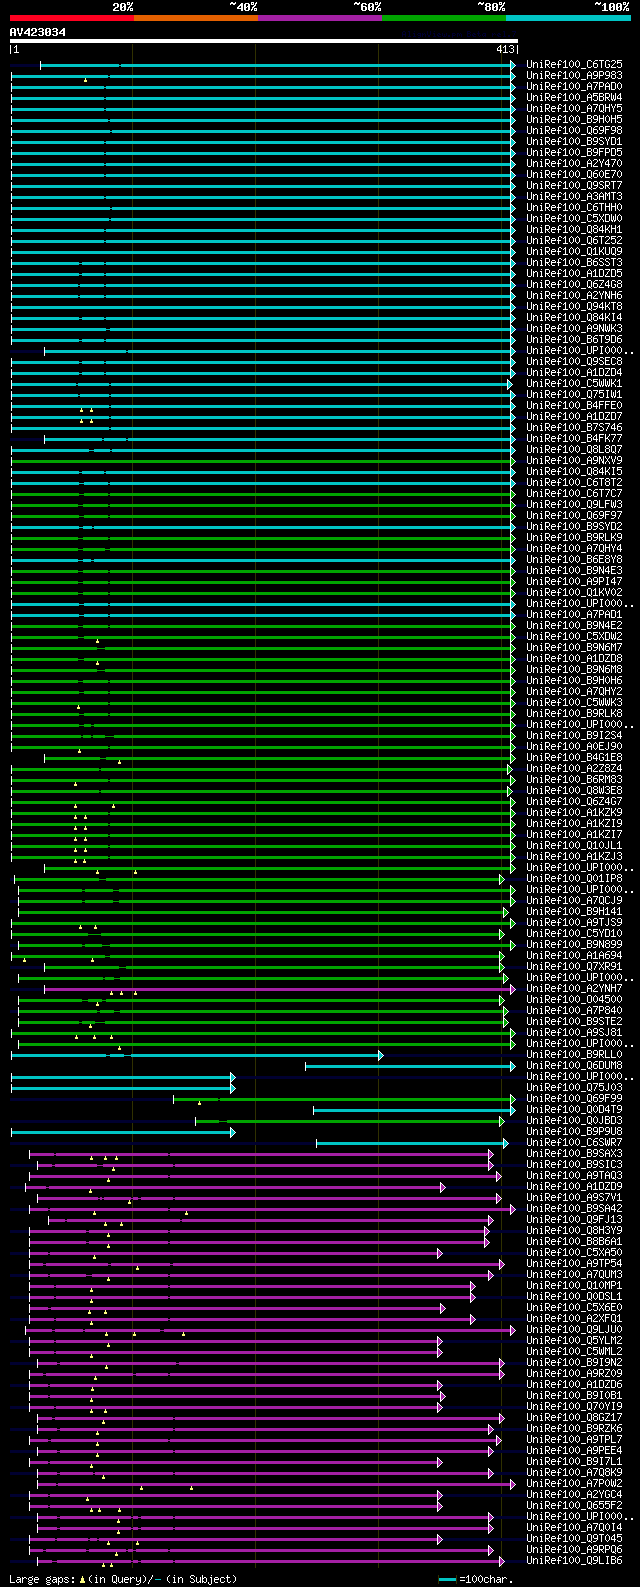Open hit UniRef100_A1A694
This screenshot has width=640, height=1587.
[574, 955]
